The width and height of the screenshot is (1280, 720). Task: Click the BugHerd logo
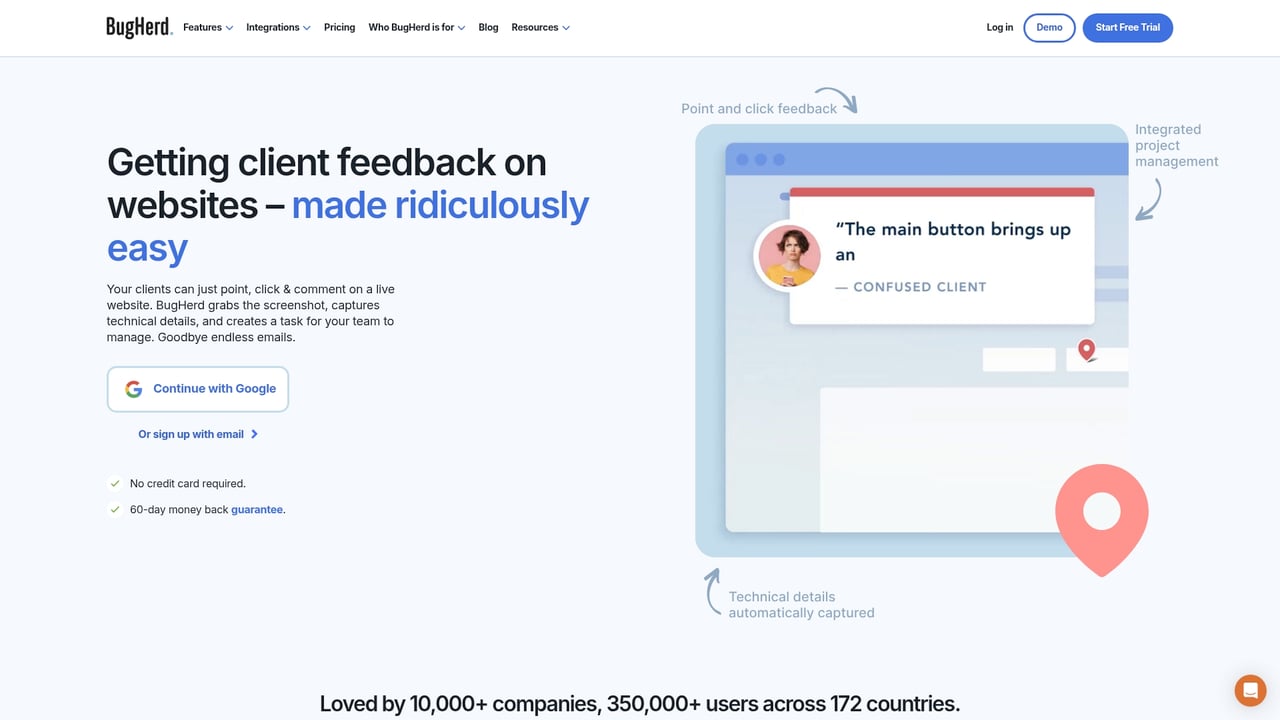(138, 27)
